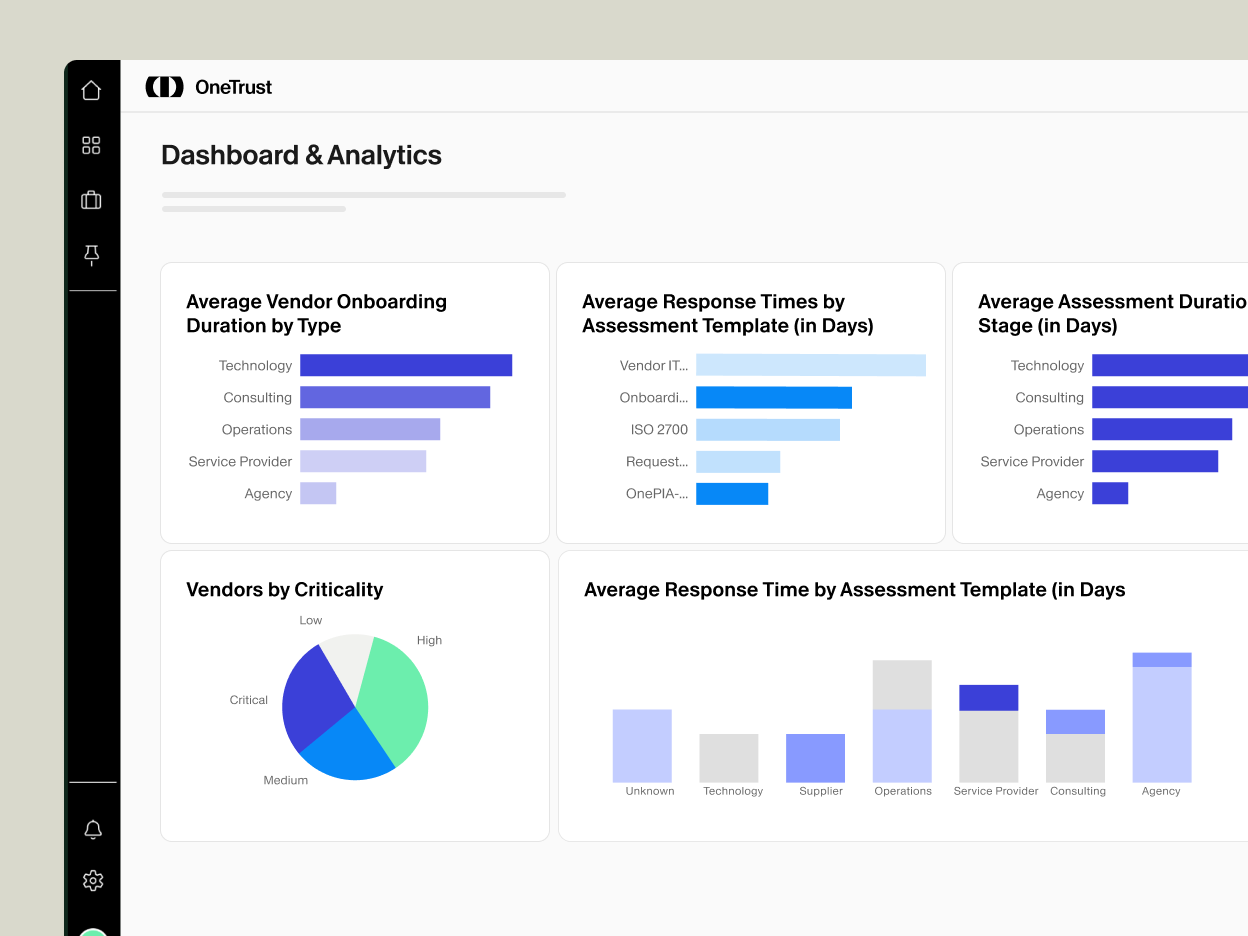Screen dimensions: 1248x936
Task: Select the briefcase icon in the sidebar
Action: click(x=92, y=200)
